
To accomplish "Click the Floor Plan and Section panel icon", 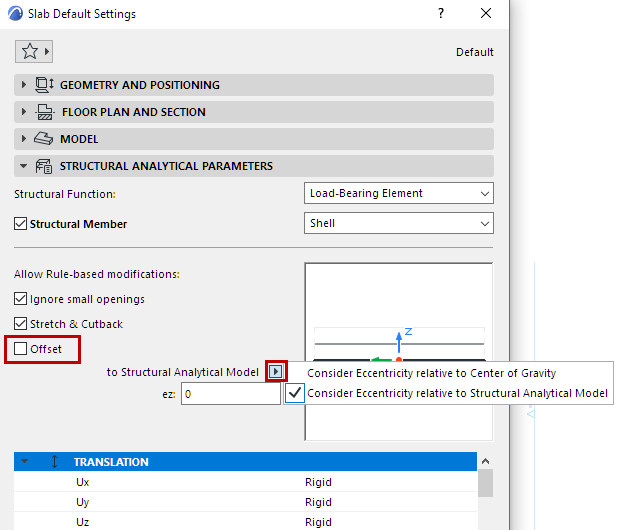I will point(44,112).
